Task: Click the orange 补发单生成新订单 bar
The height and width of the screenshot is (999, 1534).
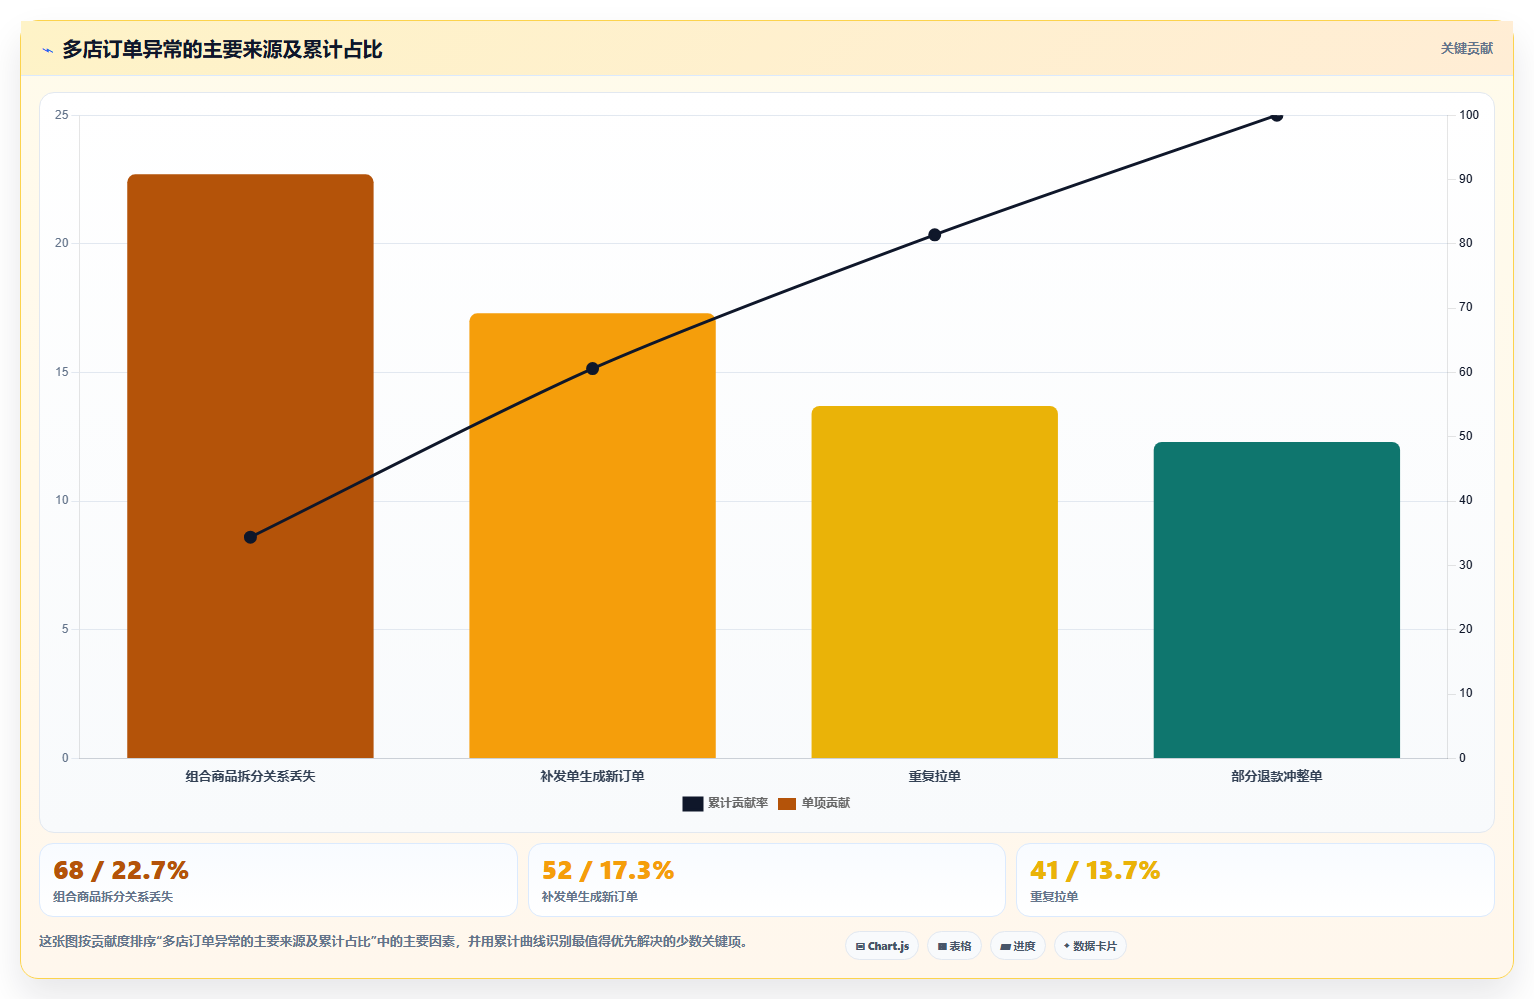Action: pyautogui.click(x=592, y=536)
